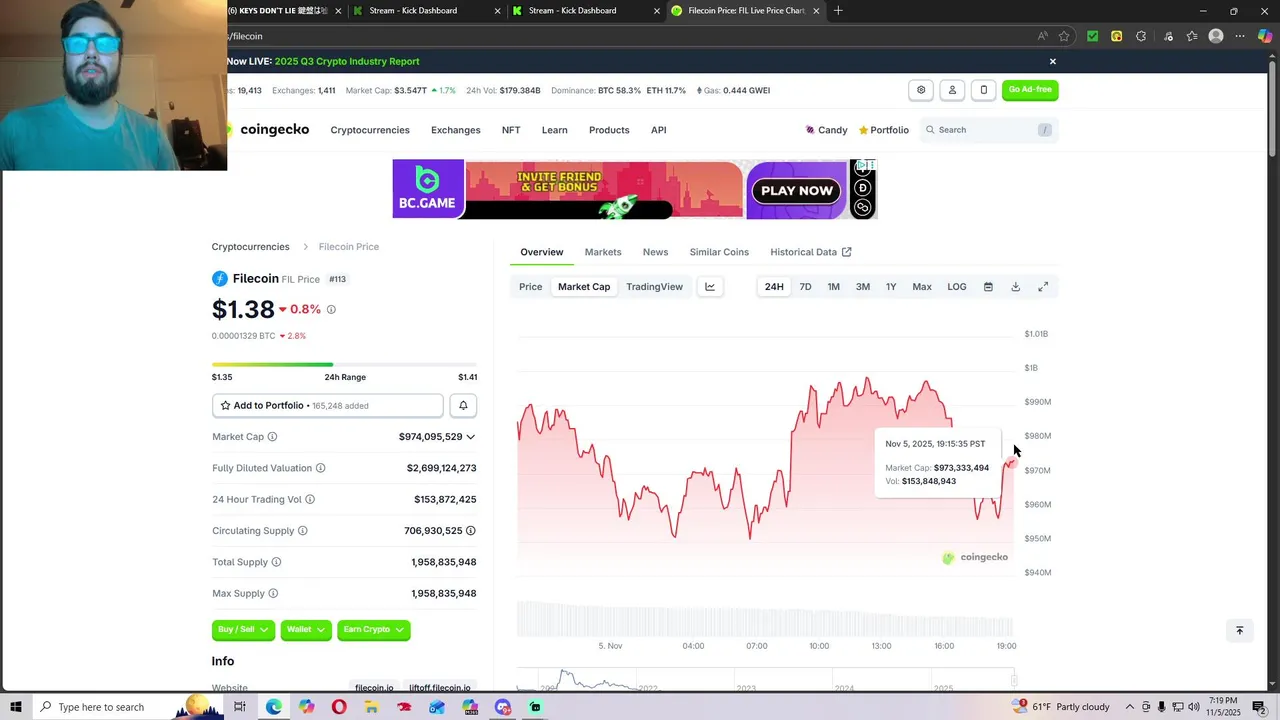Click the read aloud icon
This screenshot has width=1280, height=720.
pos(1042,36)
